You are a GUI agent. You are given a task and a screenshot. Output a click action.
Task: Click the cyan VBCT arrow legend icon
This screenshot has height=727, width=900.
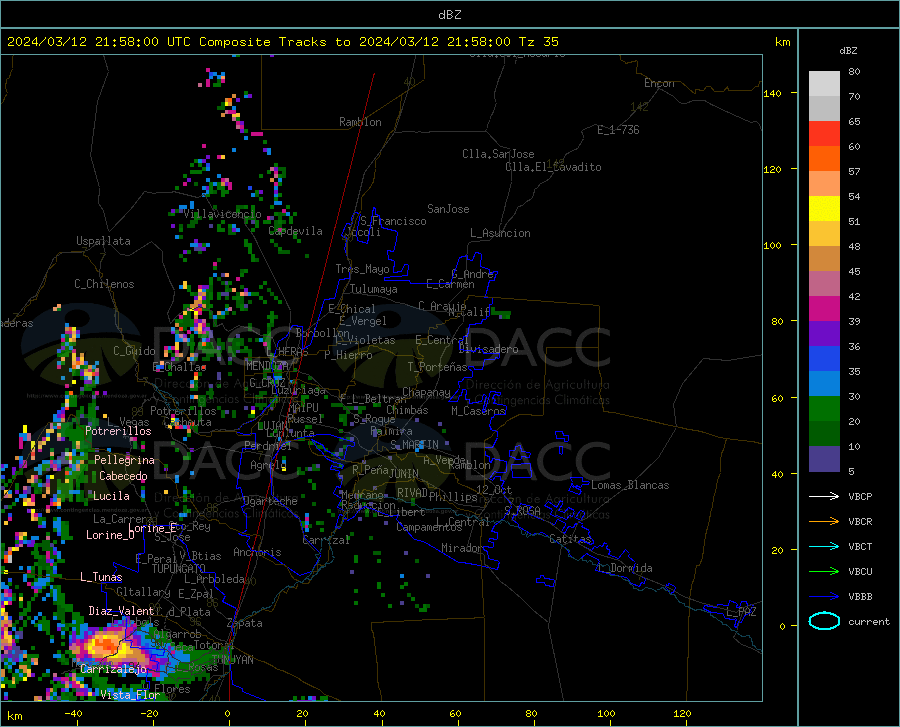tap(824, 546)
